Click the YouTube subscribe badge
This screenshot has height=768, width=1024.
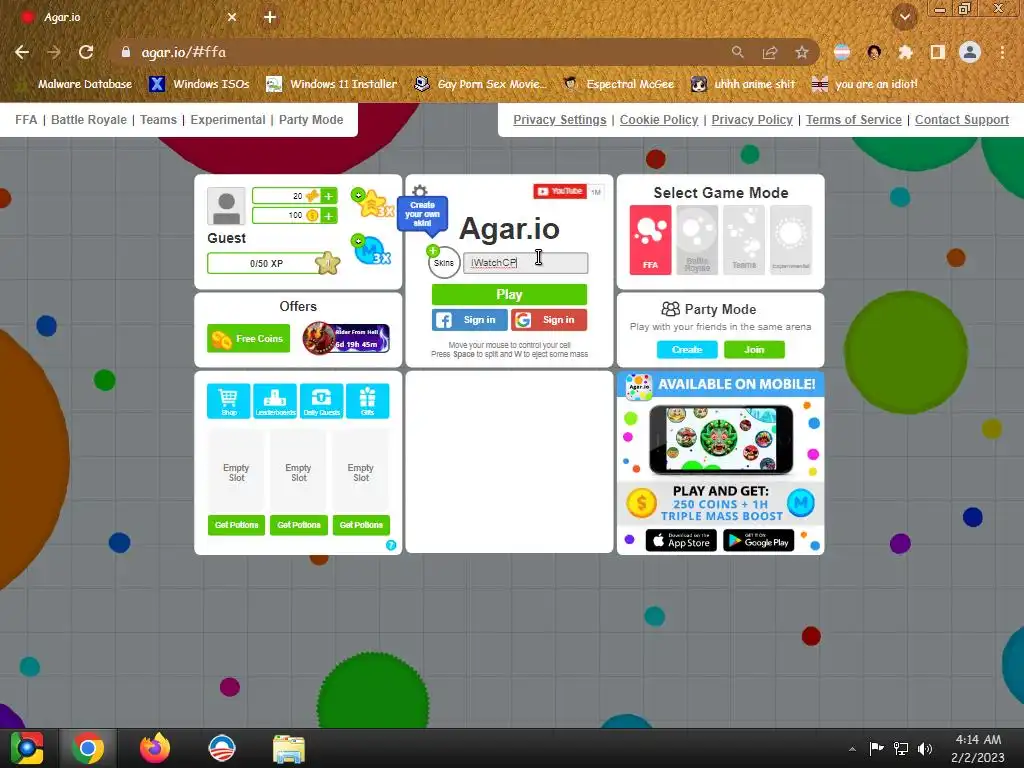(560, 191)
